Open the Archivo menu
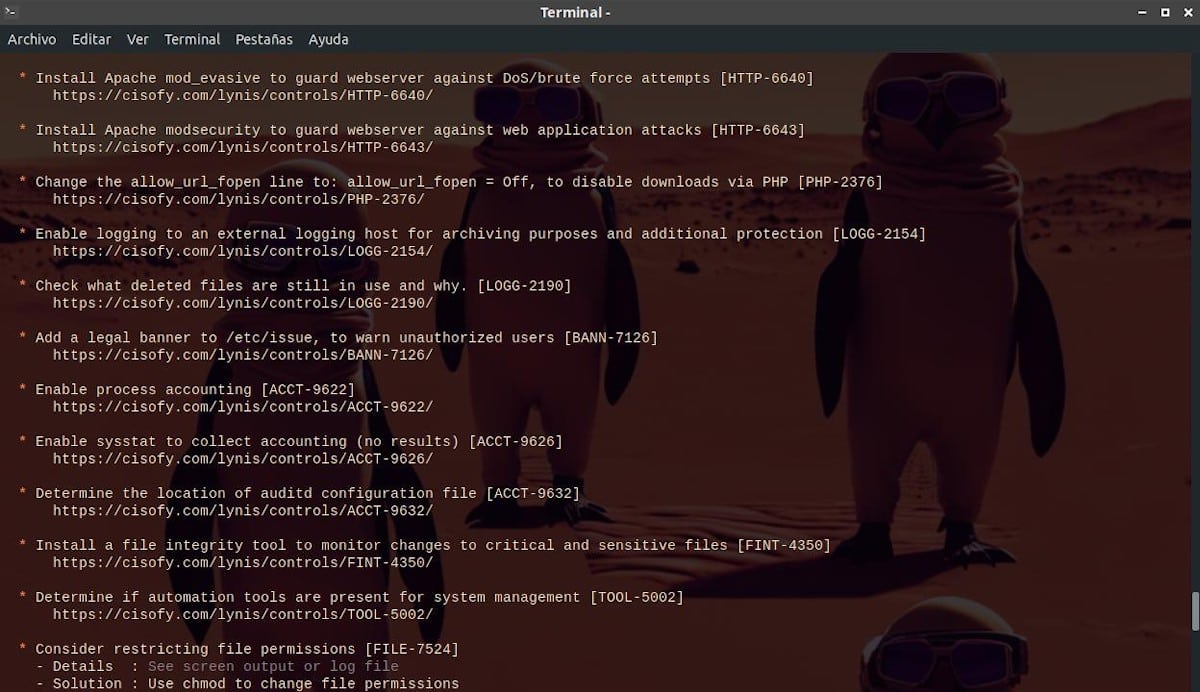This screenshot has height=692, width=1200. pyautogui.click(x=32, y=39)
